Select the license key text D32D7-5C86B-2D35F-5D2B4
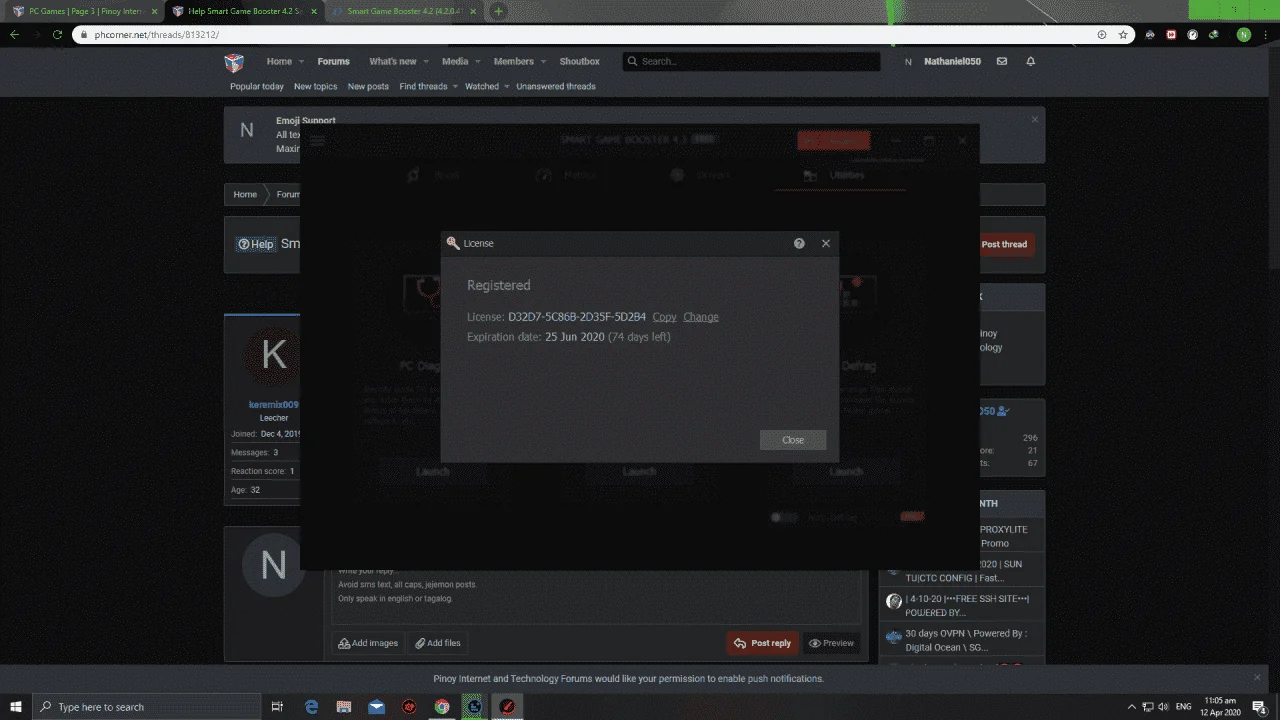 [x=577, y=317]
